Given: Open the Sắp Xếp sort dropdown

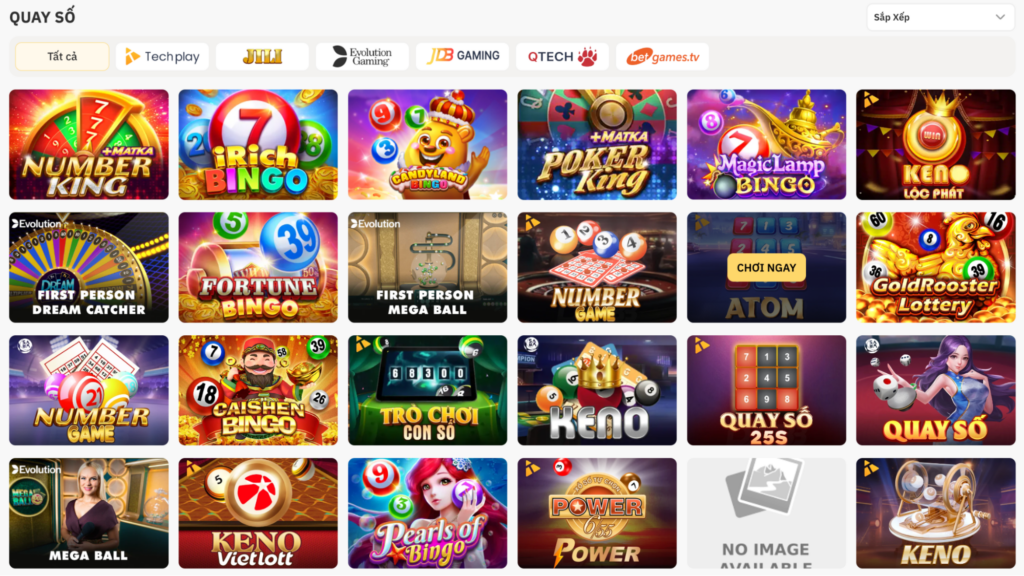Looking at the screenshot, I should [940, 17].
